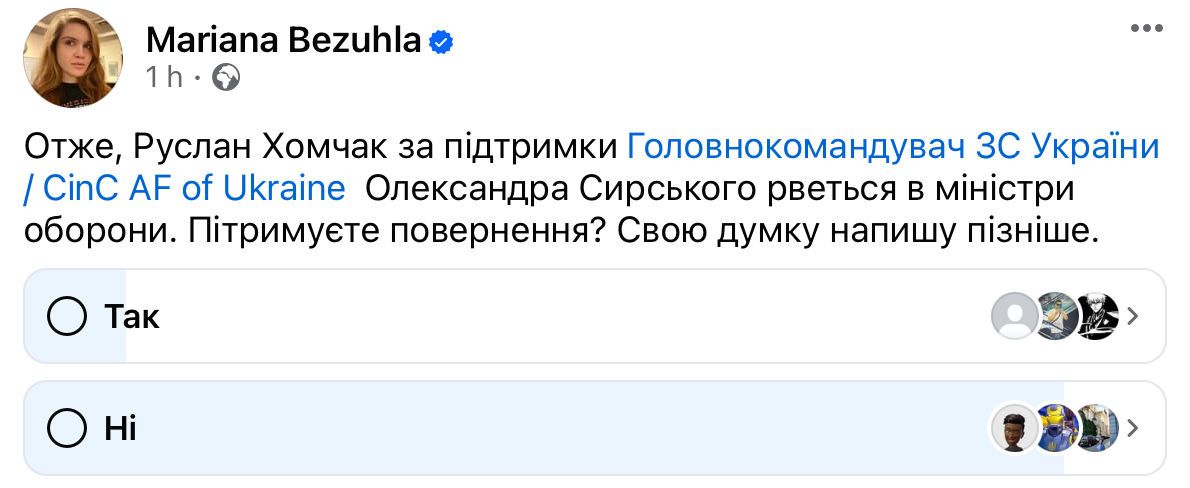Image resolution: width=1190 pixels, height=488 pixels.
Task: Choose the Так answer label
Action: [132, 316]
